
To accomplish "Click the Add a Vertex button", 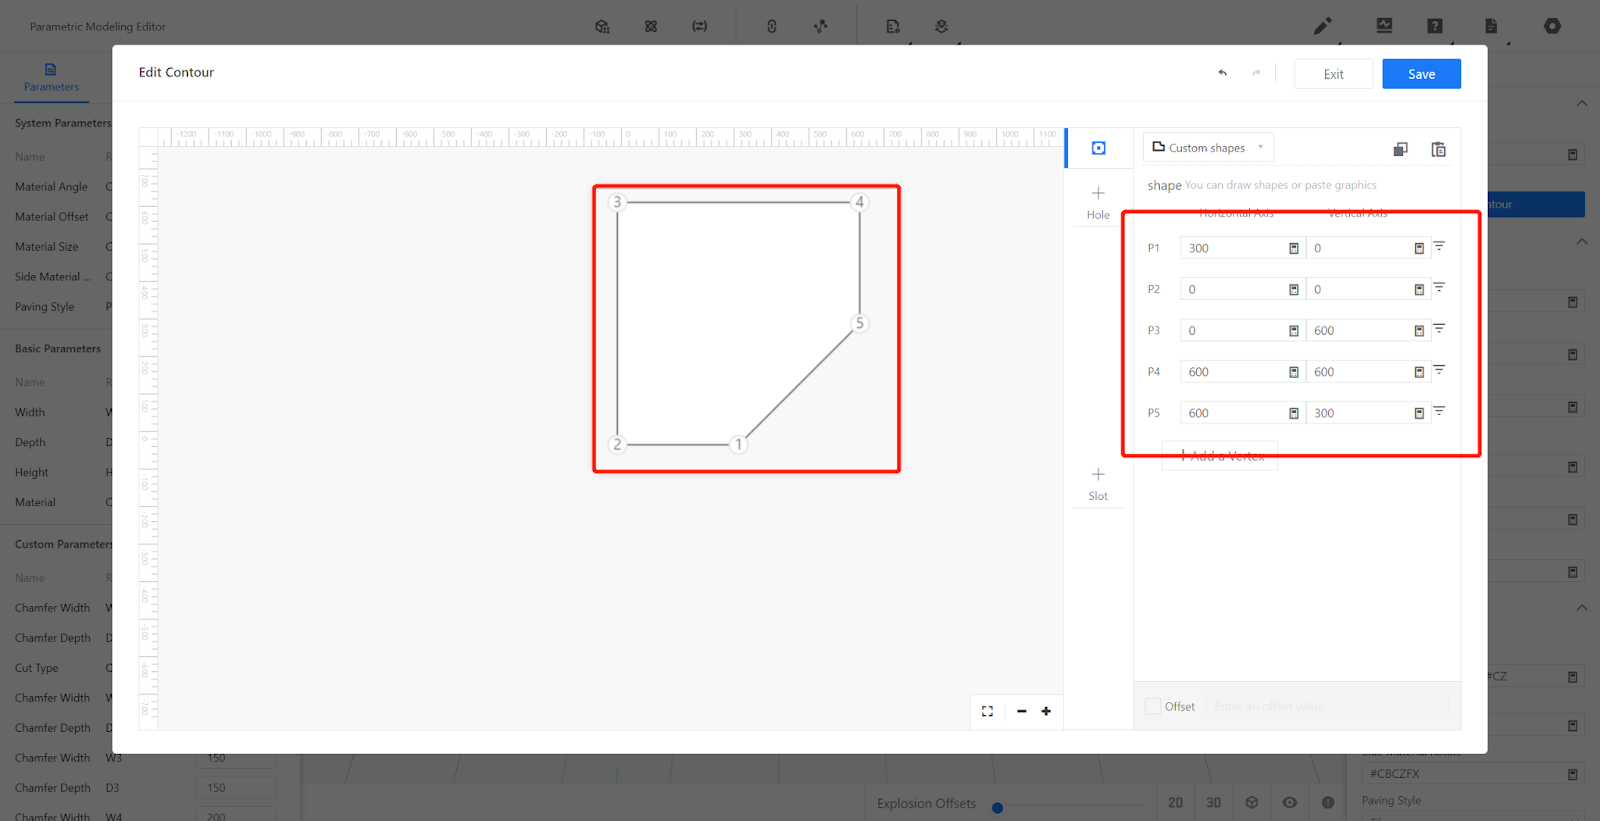I will [1220, 456].
